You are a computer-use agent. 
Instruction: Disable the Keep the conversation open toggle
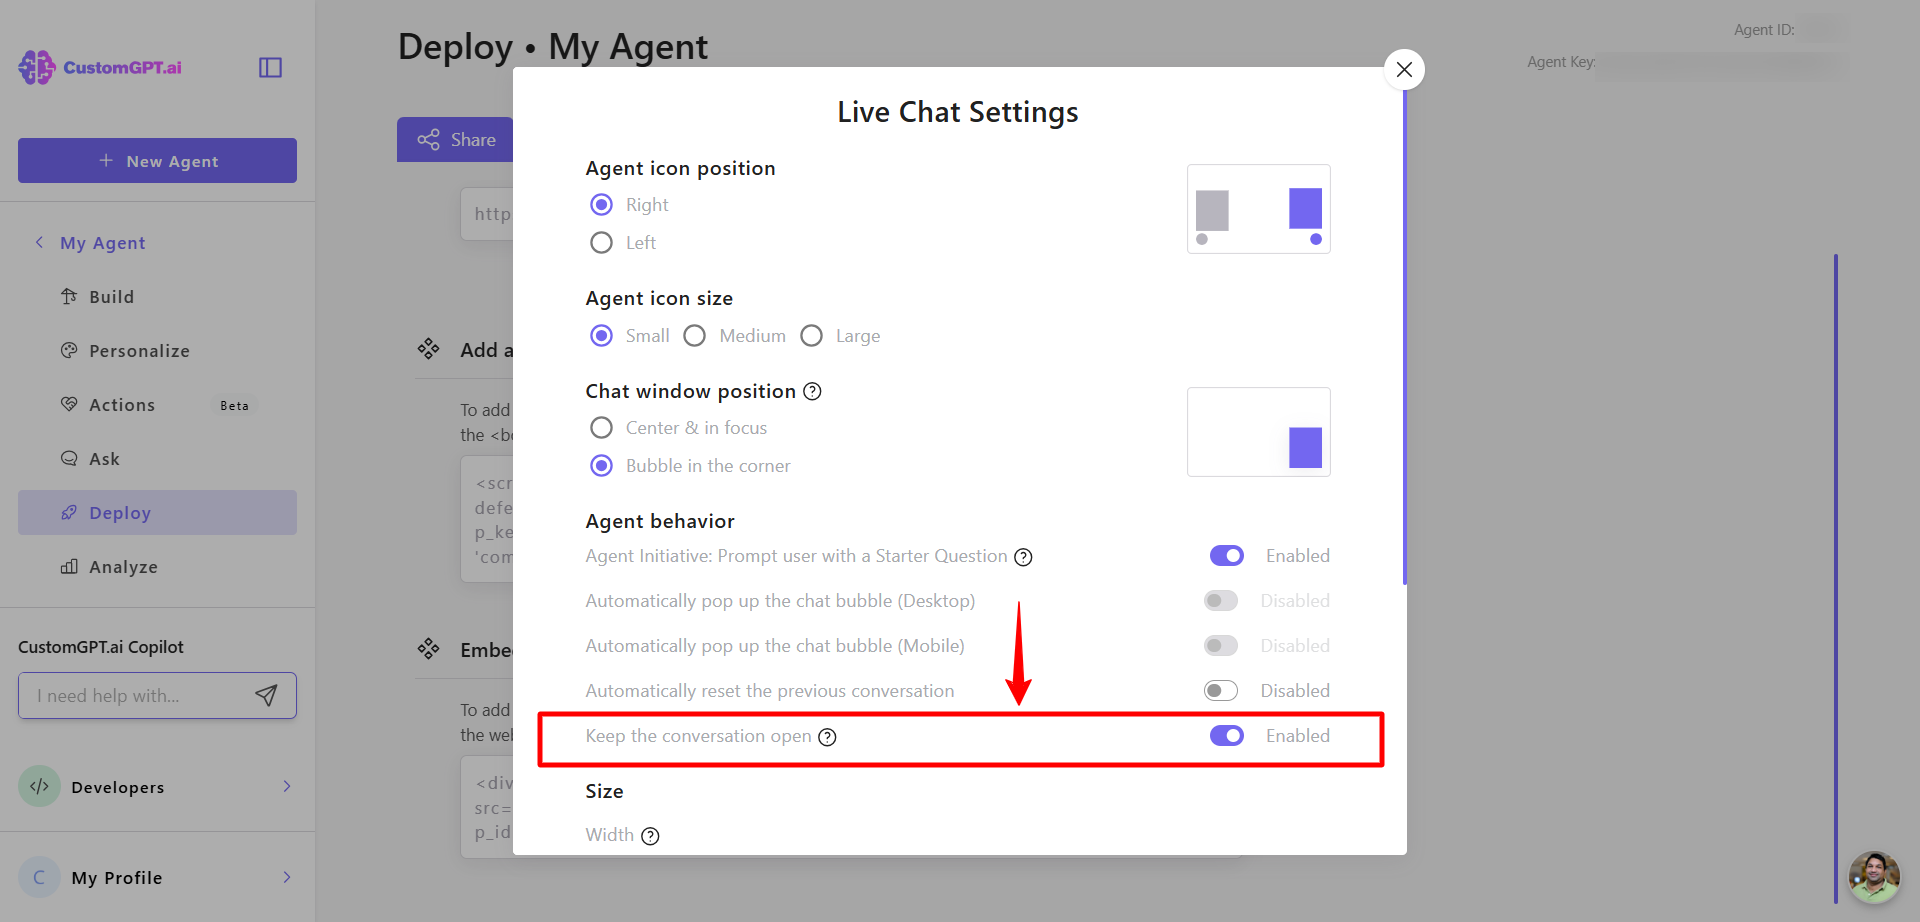click(x=1226, y=736)
